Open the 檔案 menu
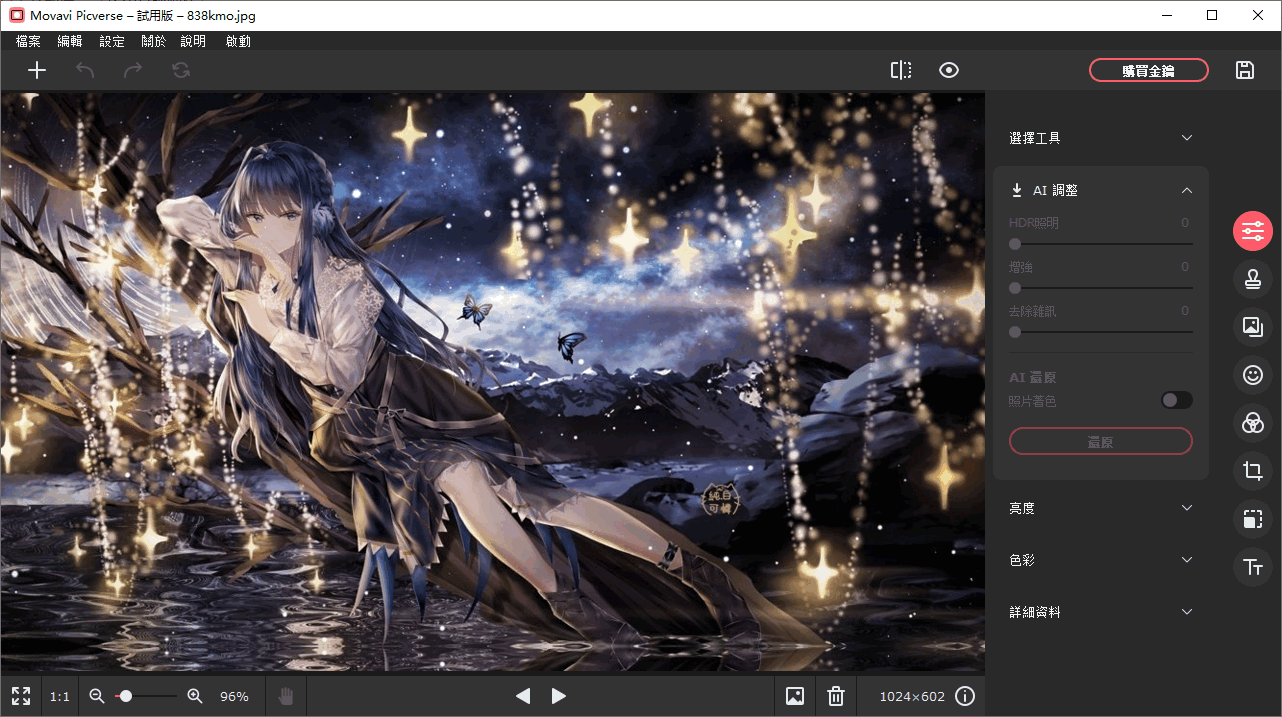The height and width of the screenshot is (717, 1282). (28, 41)
